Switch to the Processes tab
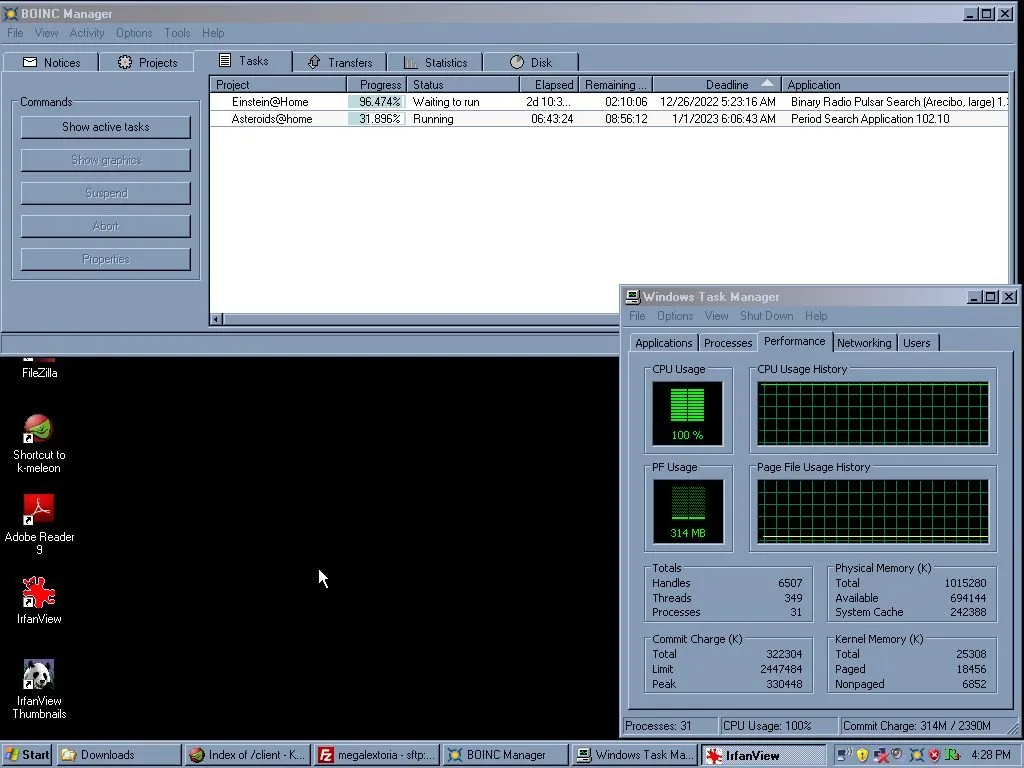 pyautogui.click(x=728, y=343)
